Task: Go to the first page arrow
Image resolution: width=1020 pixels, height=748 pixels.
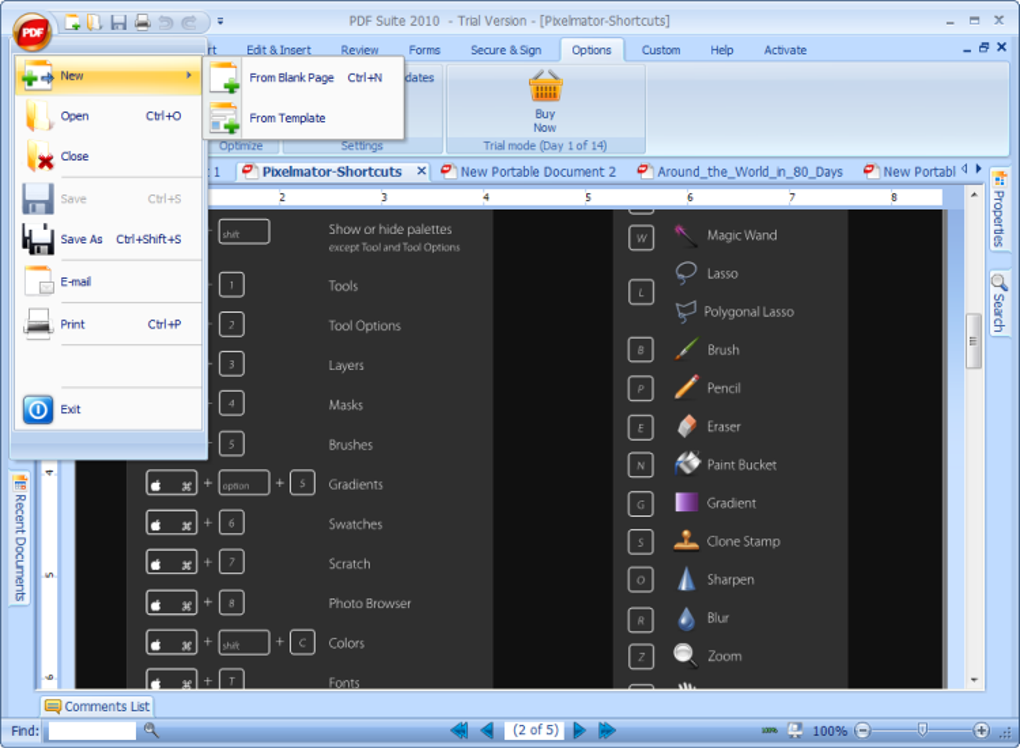Action: pos(459,730)
